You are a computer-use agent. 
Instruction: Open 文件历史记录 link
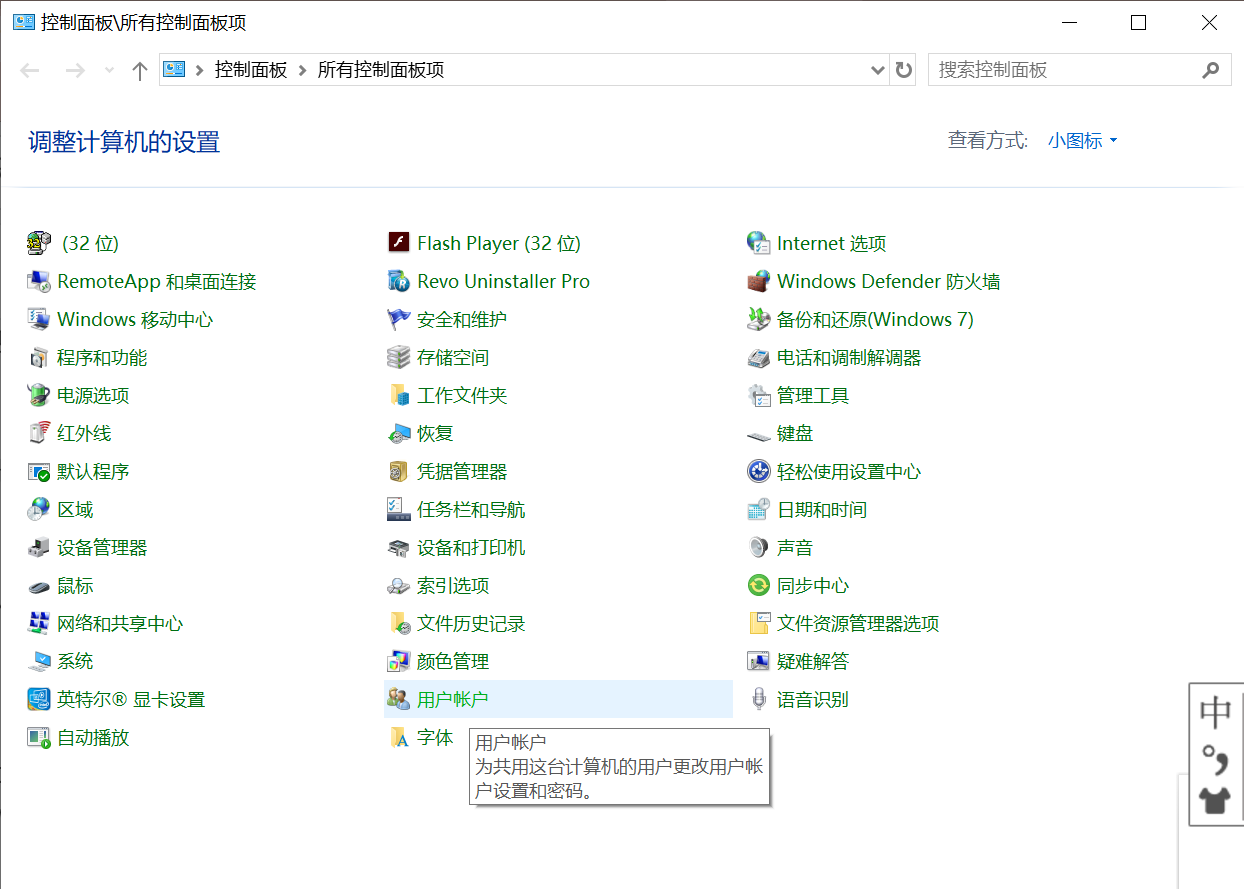click(x=471, y=623)
